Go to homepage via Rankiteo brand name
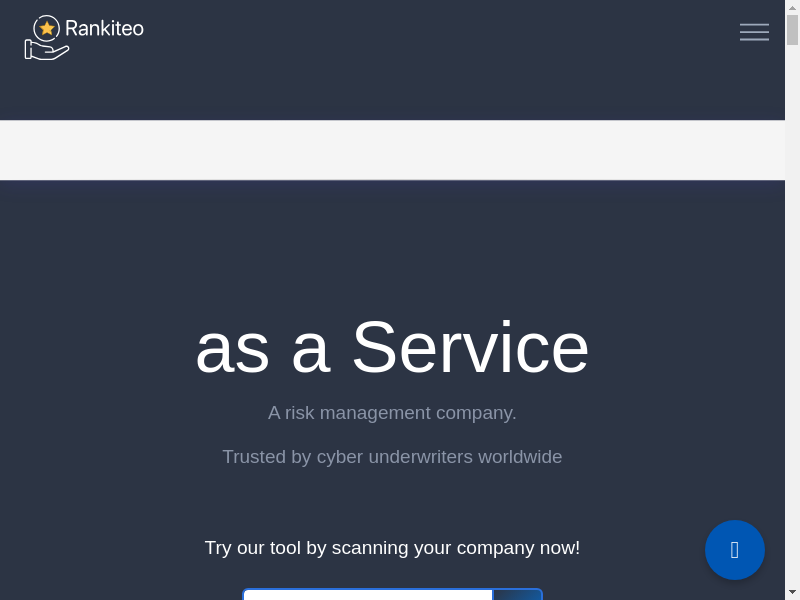 coord(104,28)
